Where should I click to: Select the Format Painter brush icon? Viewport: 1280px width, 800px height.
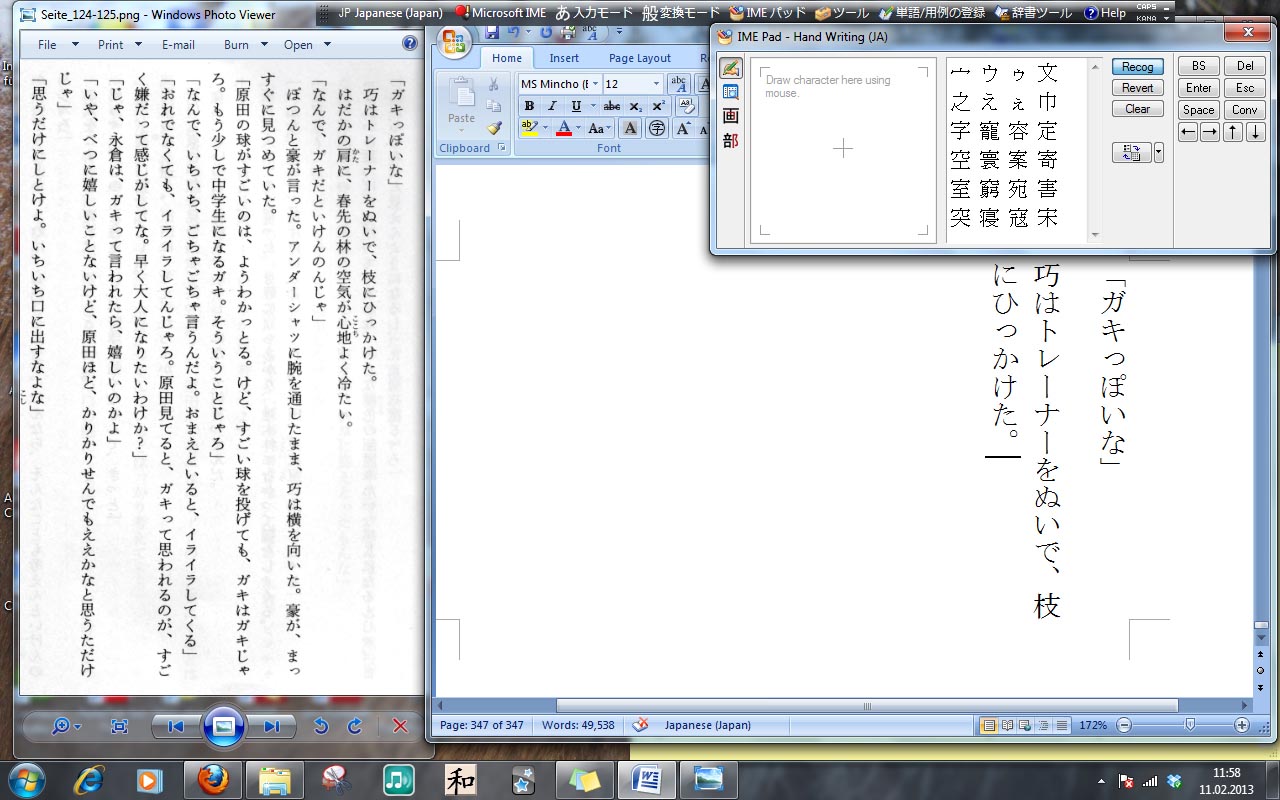(x=494, y=128)
